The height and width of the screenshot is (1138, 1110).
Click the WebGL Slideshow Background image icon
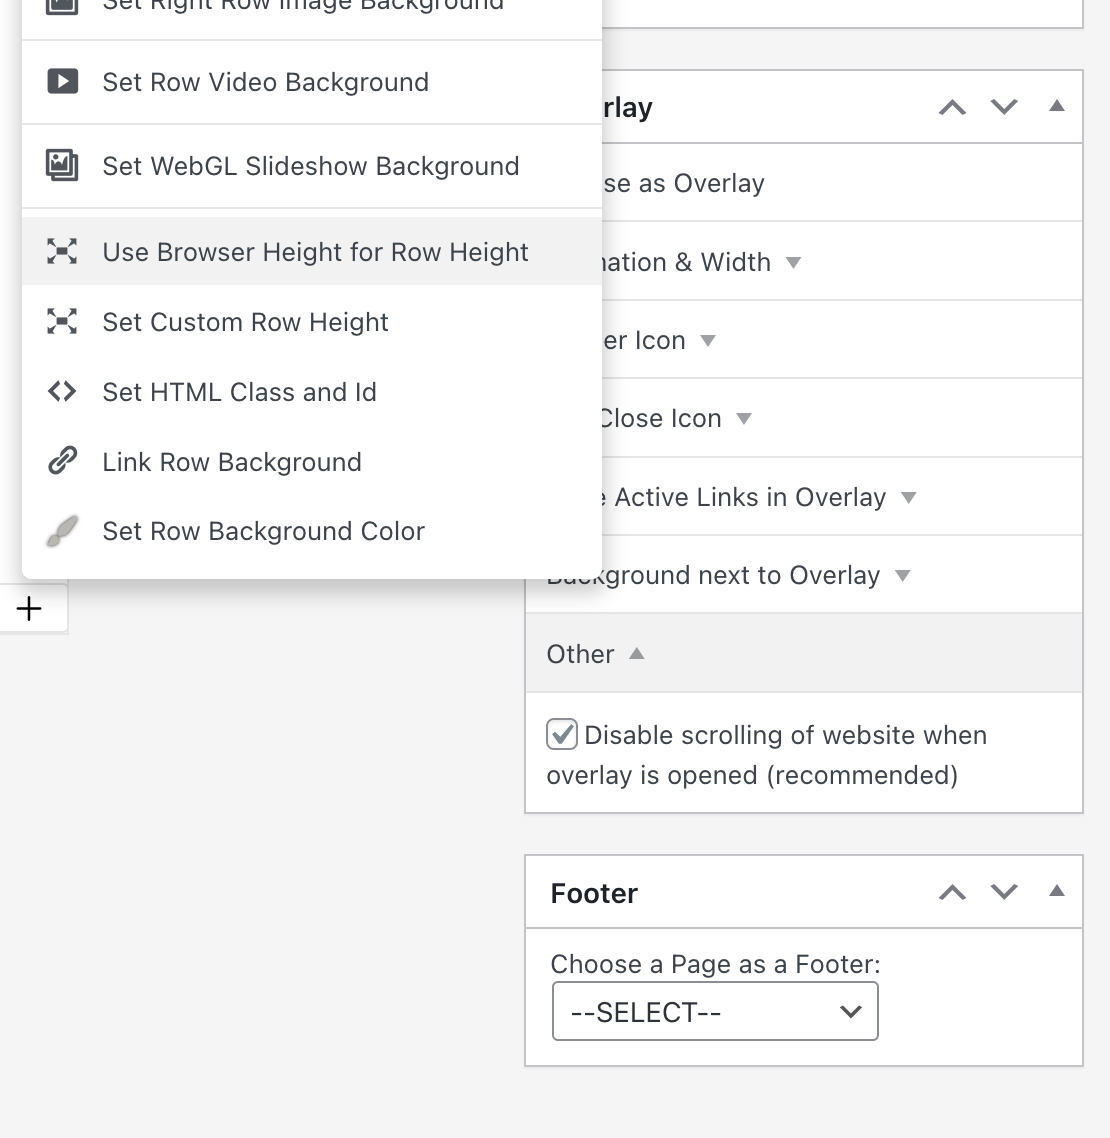[x=62, y=166]
